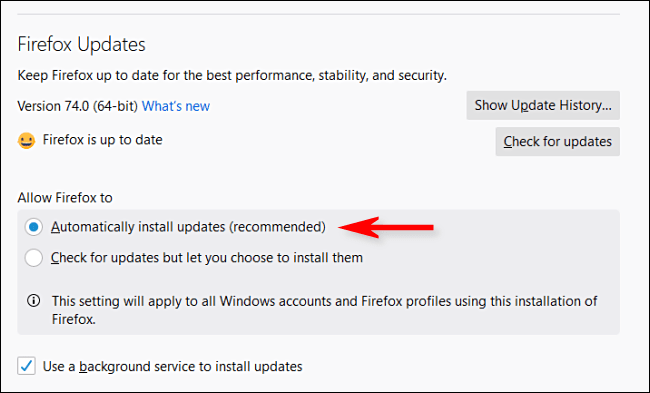Click the horizontal separator line above the heading
Image resolution: width=650 pixels, height=393 pixels.
point(318,15)
